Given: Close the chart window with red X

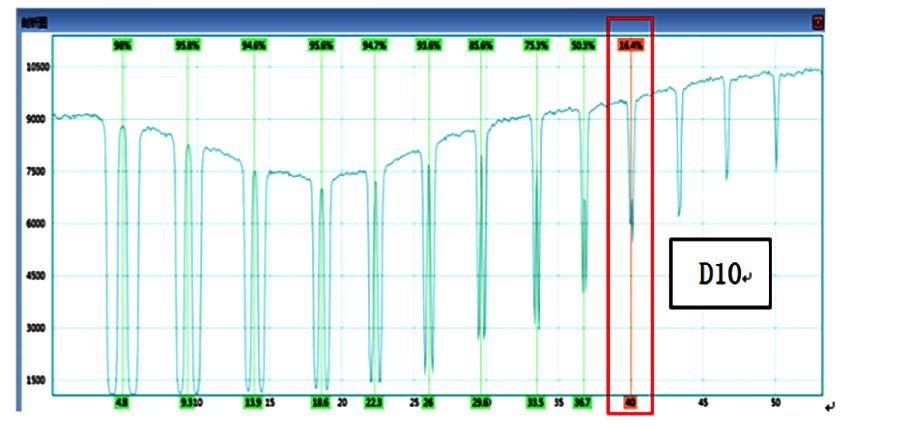Looking at the screenshot, I should (x=818, y=22).
